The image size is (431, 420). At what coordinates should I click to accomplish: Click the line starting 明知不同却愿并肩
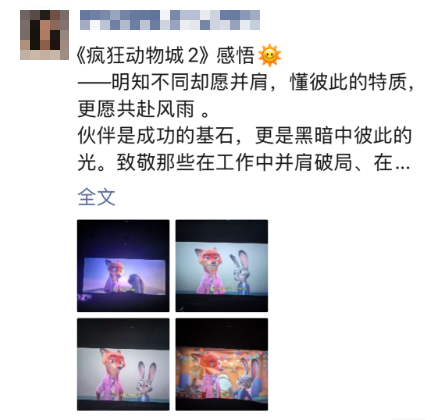coord(246,82)
